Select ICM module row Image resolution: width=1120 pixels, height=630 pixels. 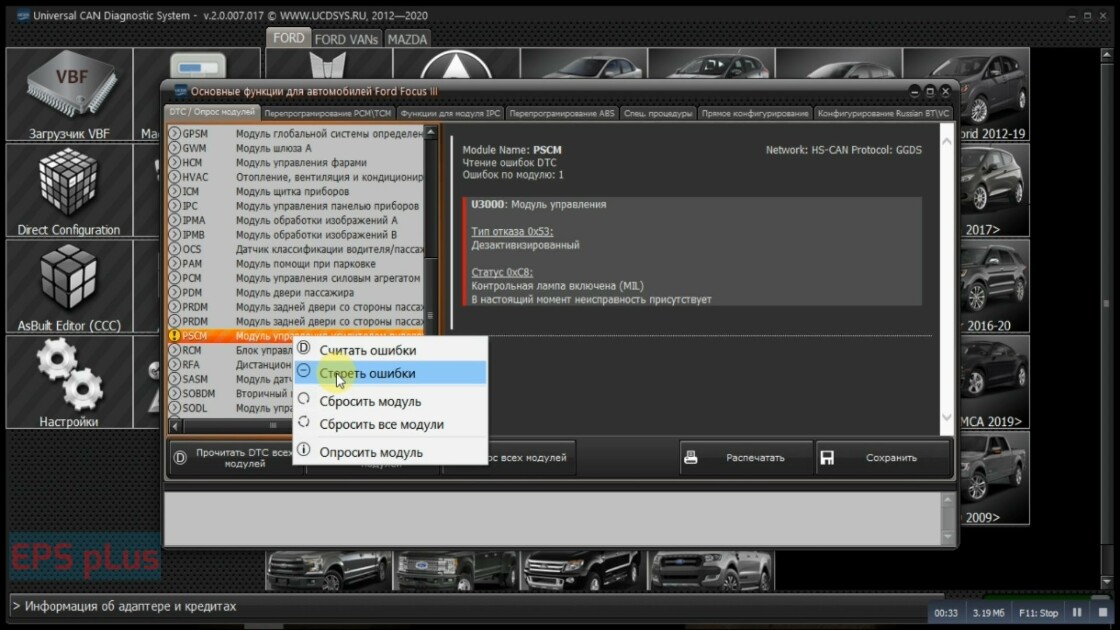[x=296, y=191]
